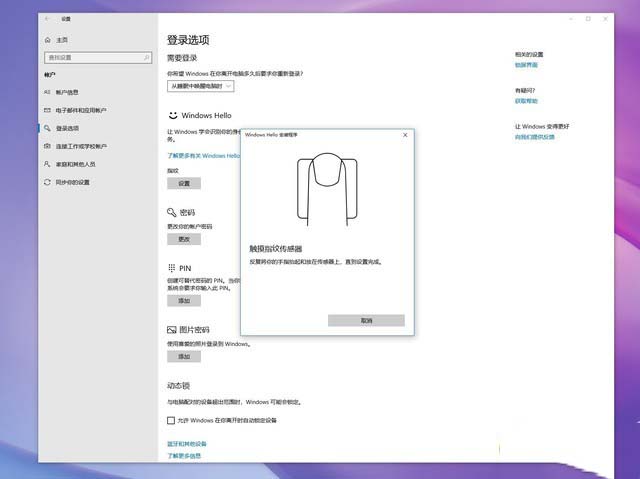Click the Windows Hello smiley face icon
This screenshot has width=640, height=479.
173,115
